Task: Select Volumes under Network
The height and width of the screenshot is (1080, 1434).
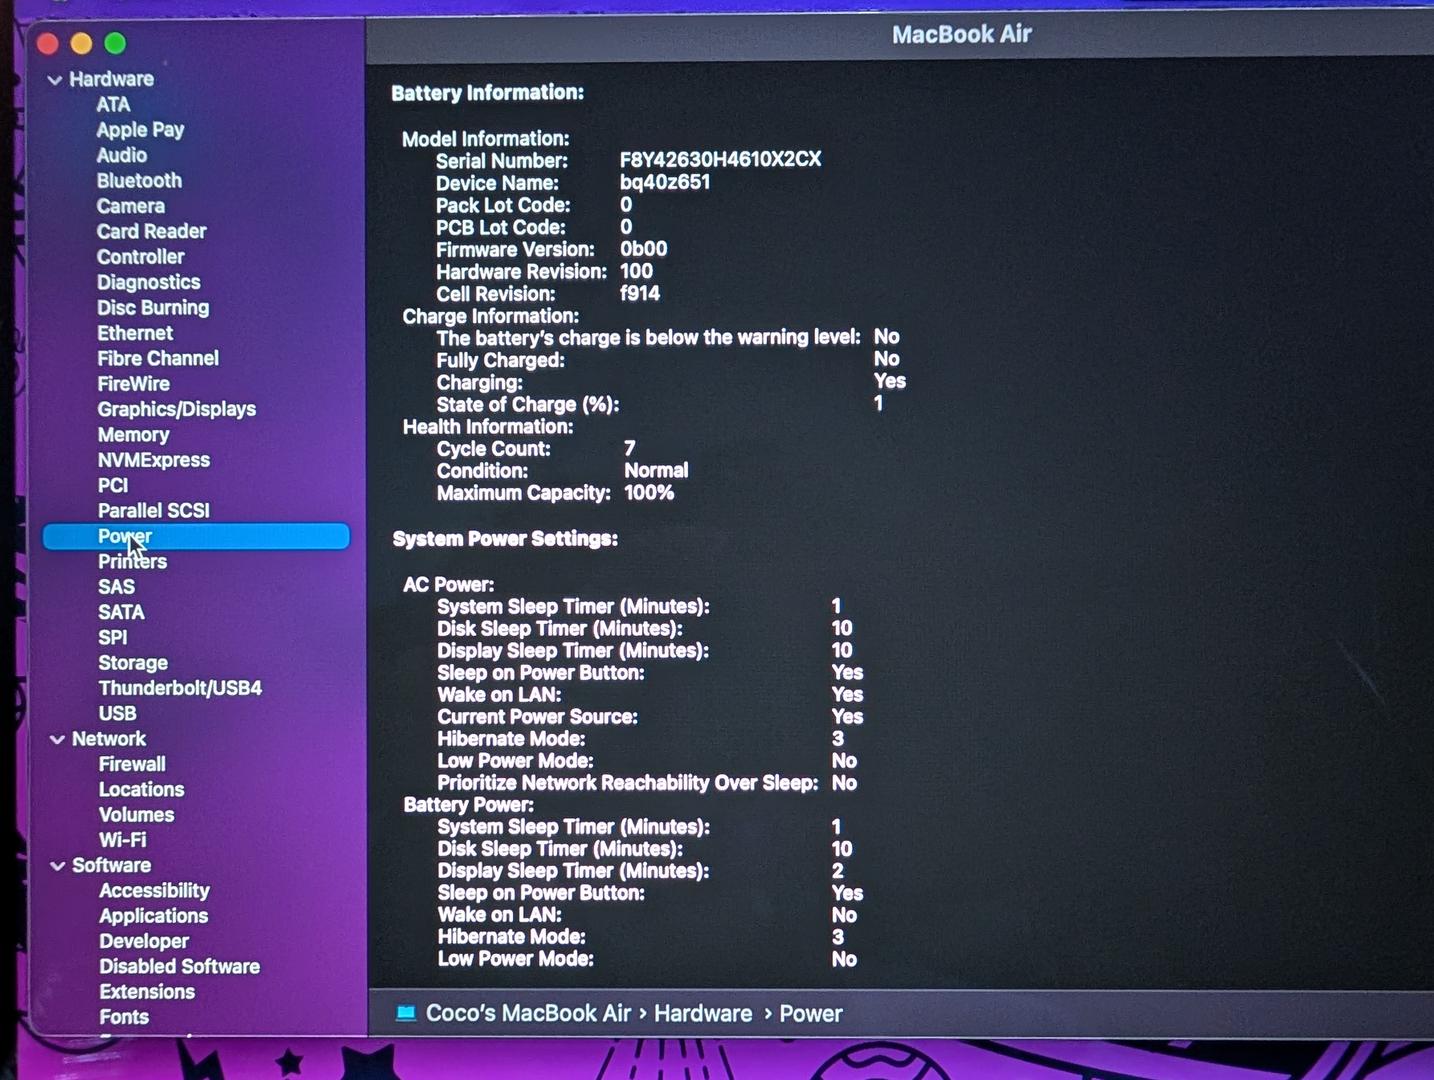Action: [136, 815]
